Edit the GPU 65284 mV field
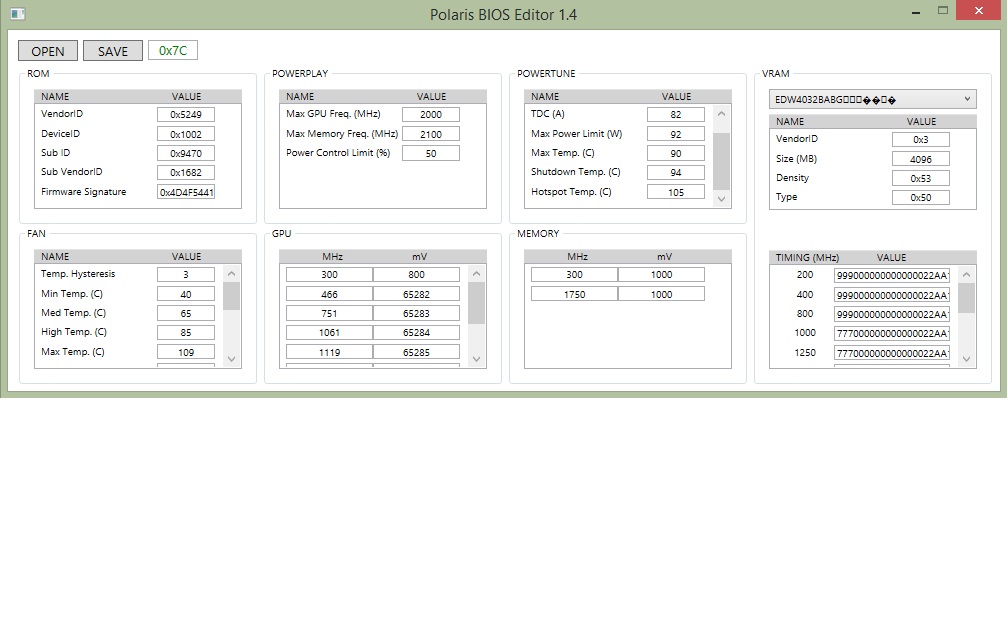Screen dimensions: 1008x630 pos(416,332)
